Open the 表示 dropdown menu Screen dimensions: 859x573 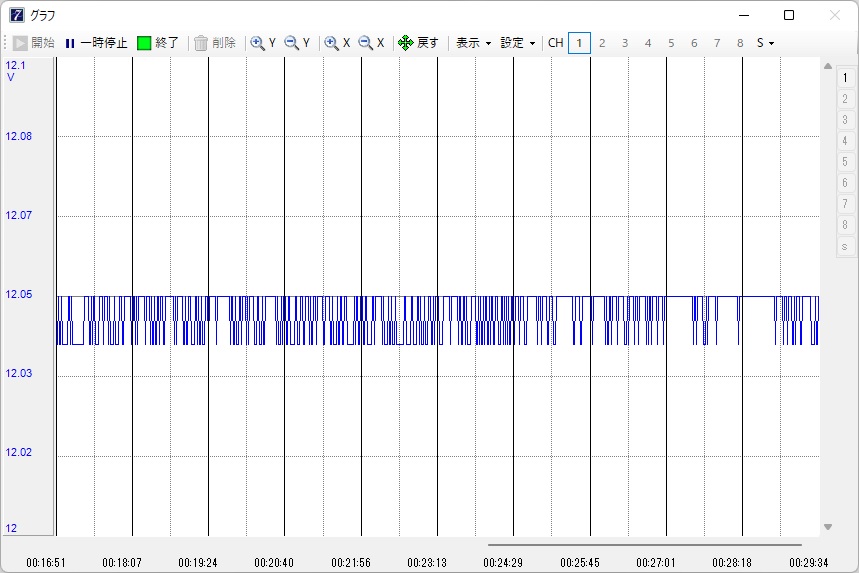[473, 43]
